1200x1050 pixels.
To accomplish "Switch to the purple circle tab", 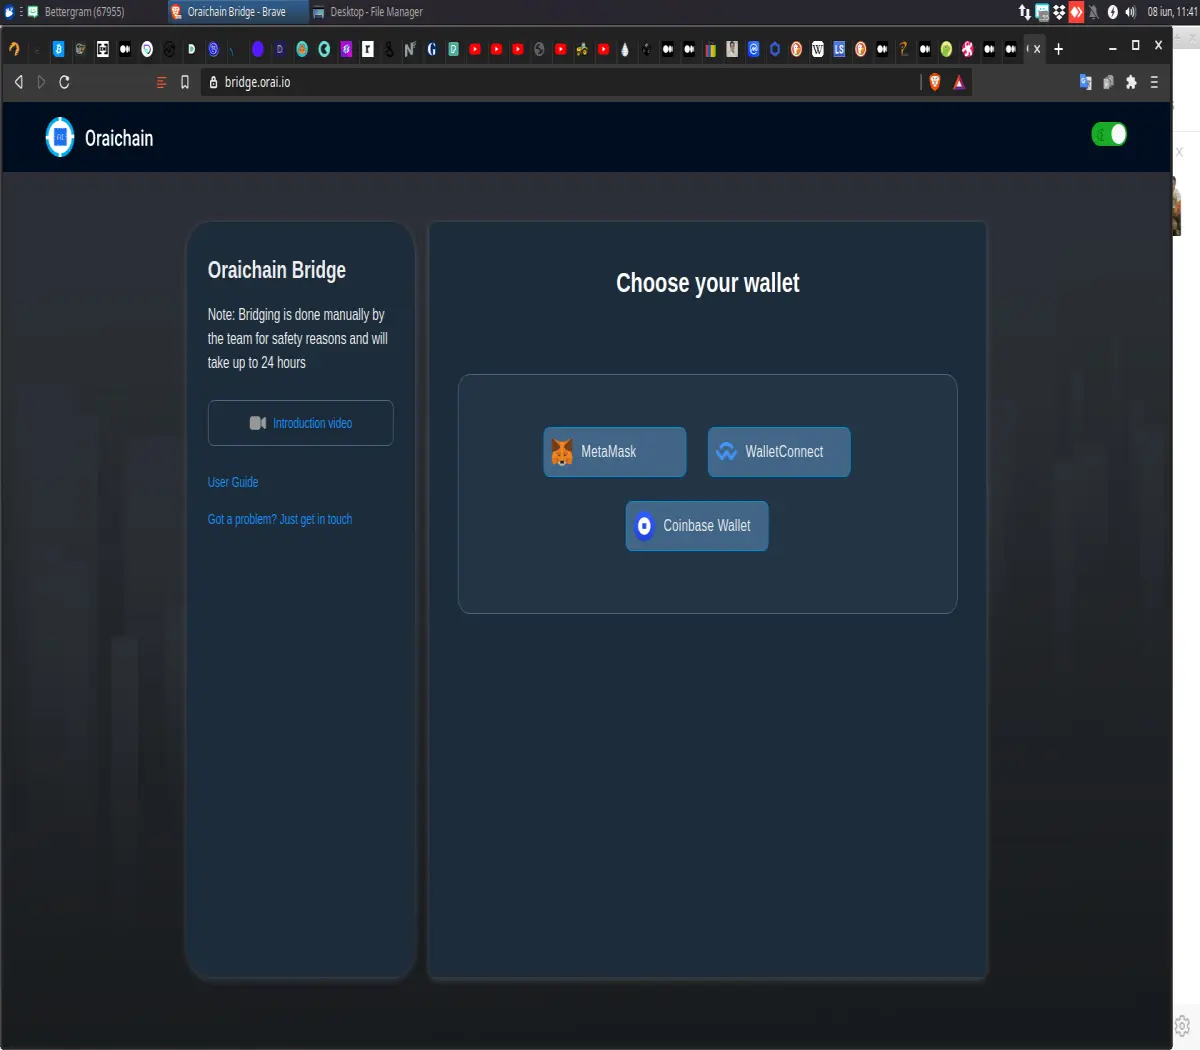I will click(258, 49).
